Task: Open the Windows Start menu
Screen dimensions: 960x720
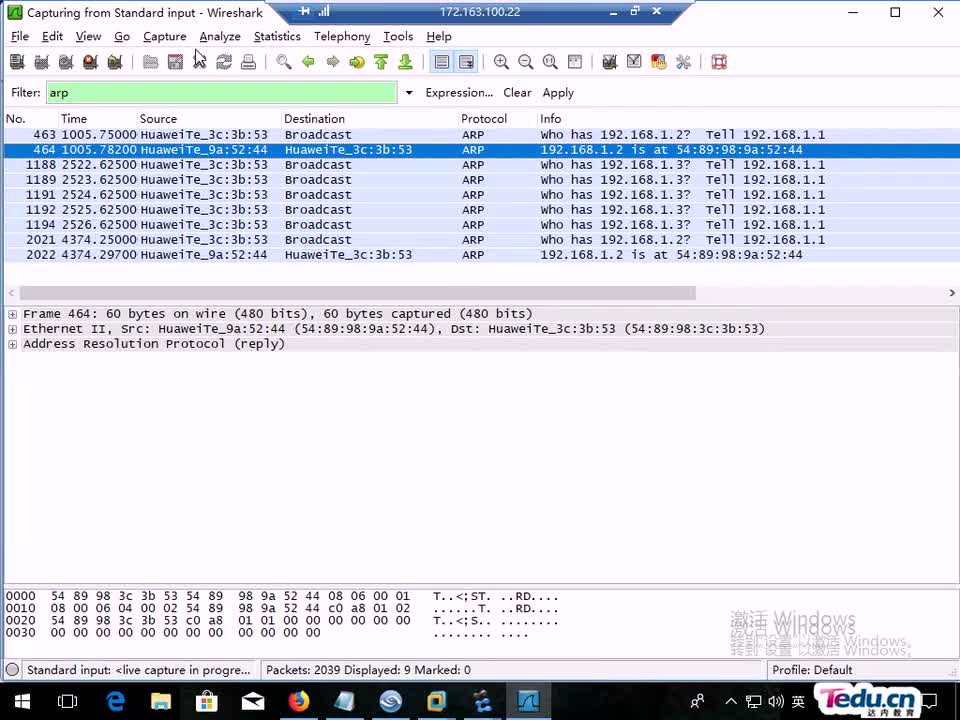Action: coord(22,701)
